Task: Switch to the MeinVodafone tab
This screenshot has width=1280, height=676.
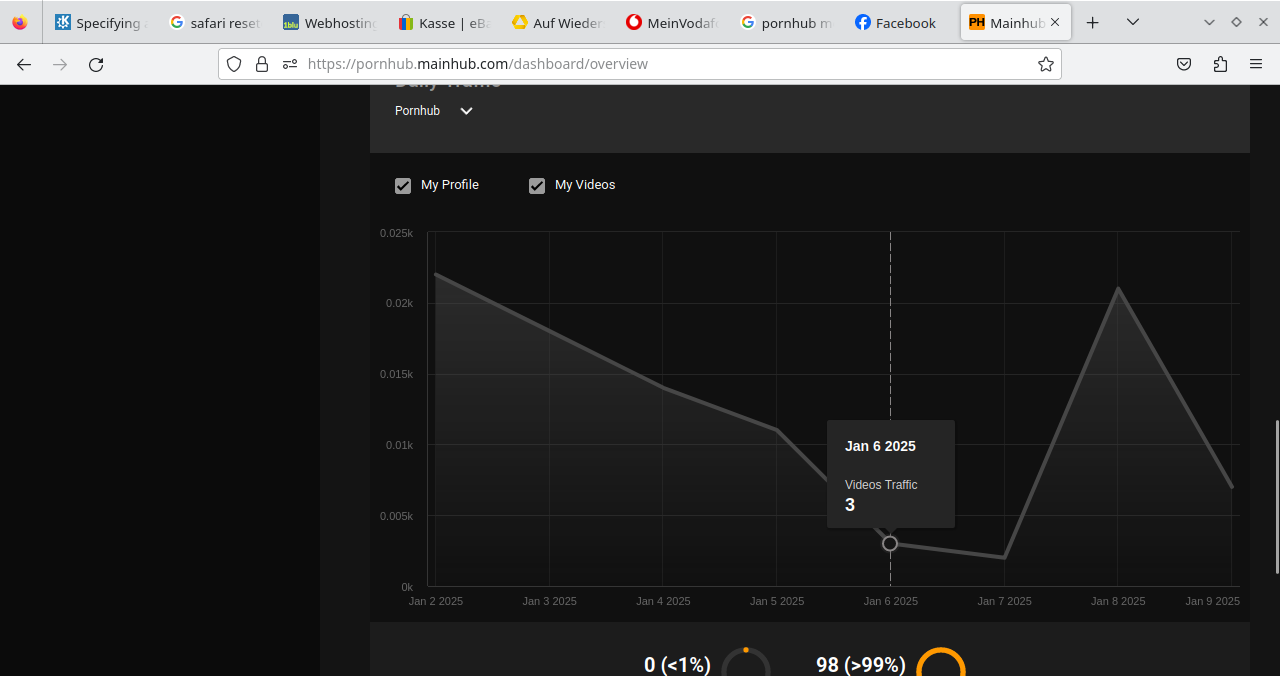Action: click(x=672, y=22)
